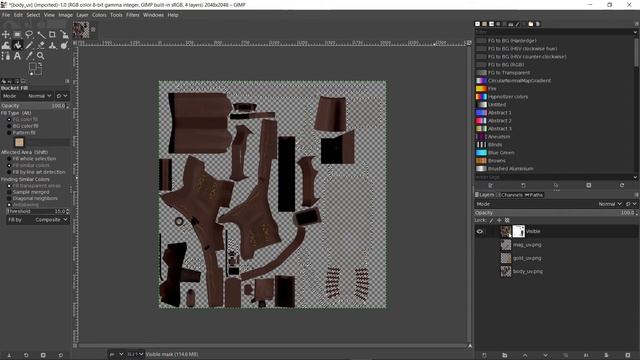Toggle lock alpha channel icon

507,220
